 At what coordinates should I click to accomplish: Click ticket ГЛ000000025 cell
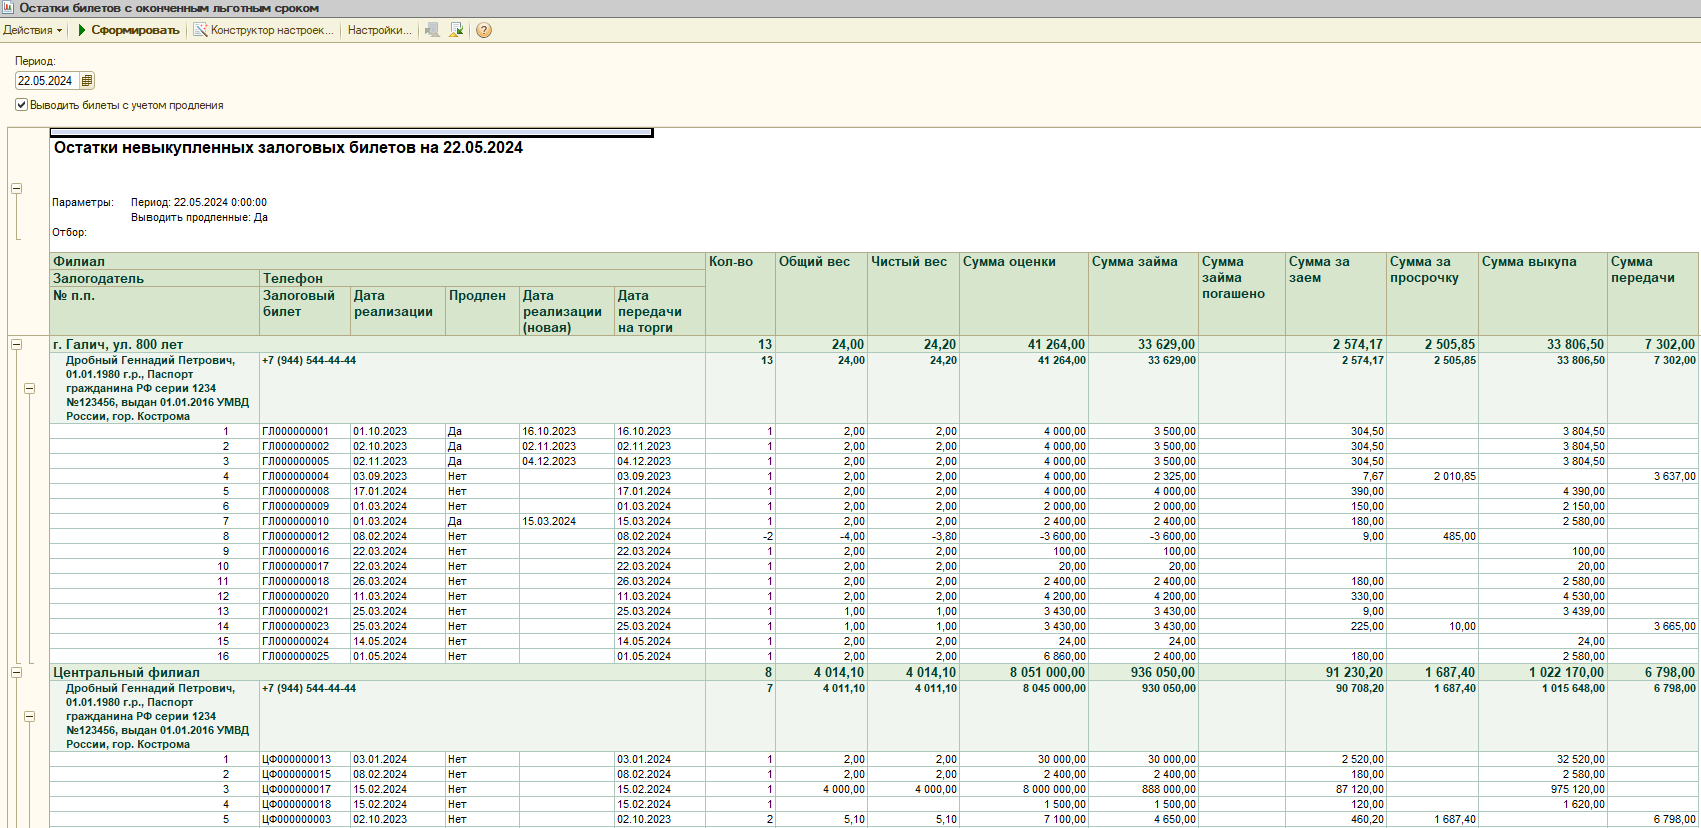(305, 656)
